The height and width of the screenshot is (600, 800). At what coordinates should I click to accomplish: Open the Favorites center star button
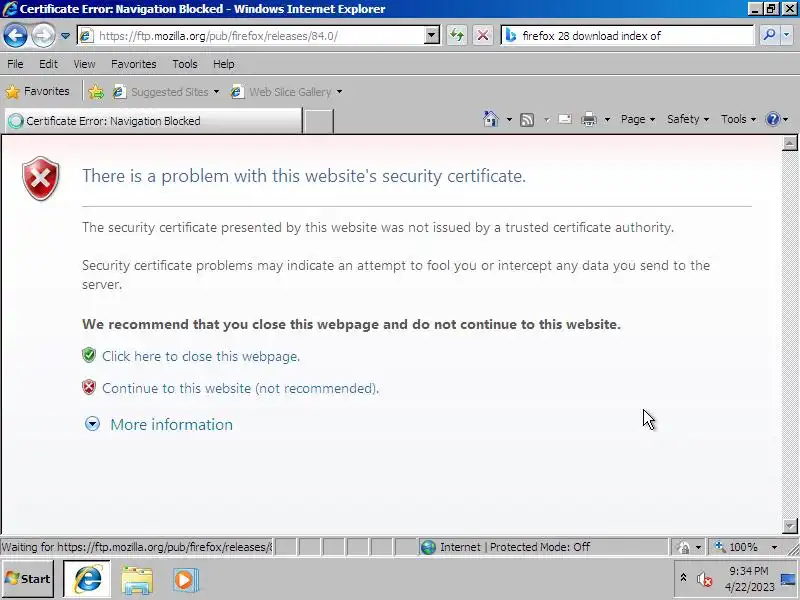pyautogui.click(x=37, y=91)
